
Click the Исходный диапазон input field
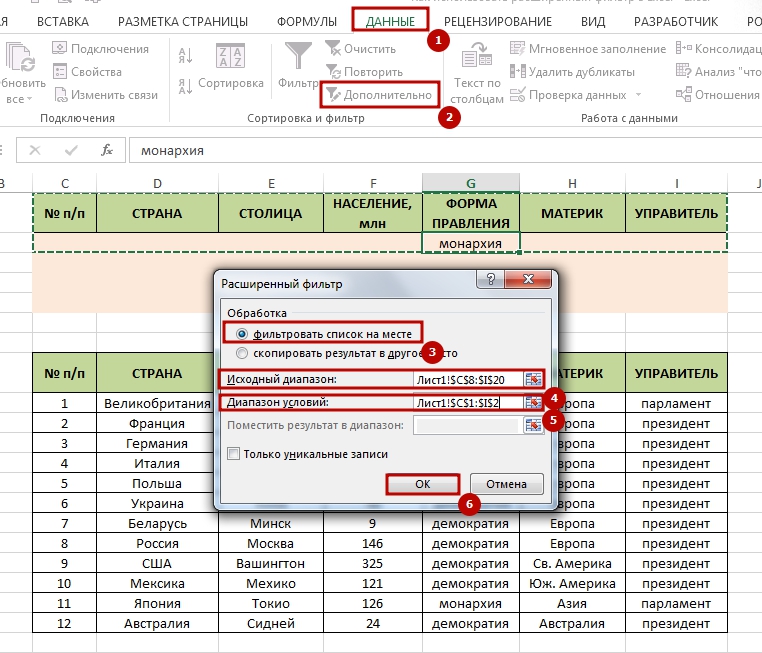click(x=468, y=379)
